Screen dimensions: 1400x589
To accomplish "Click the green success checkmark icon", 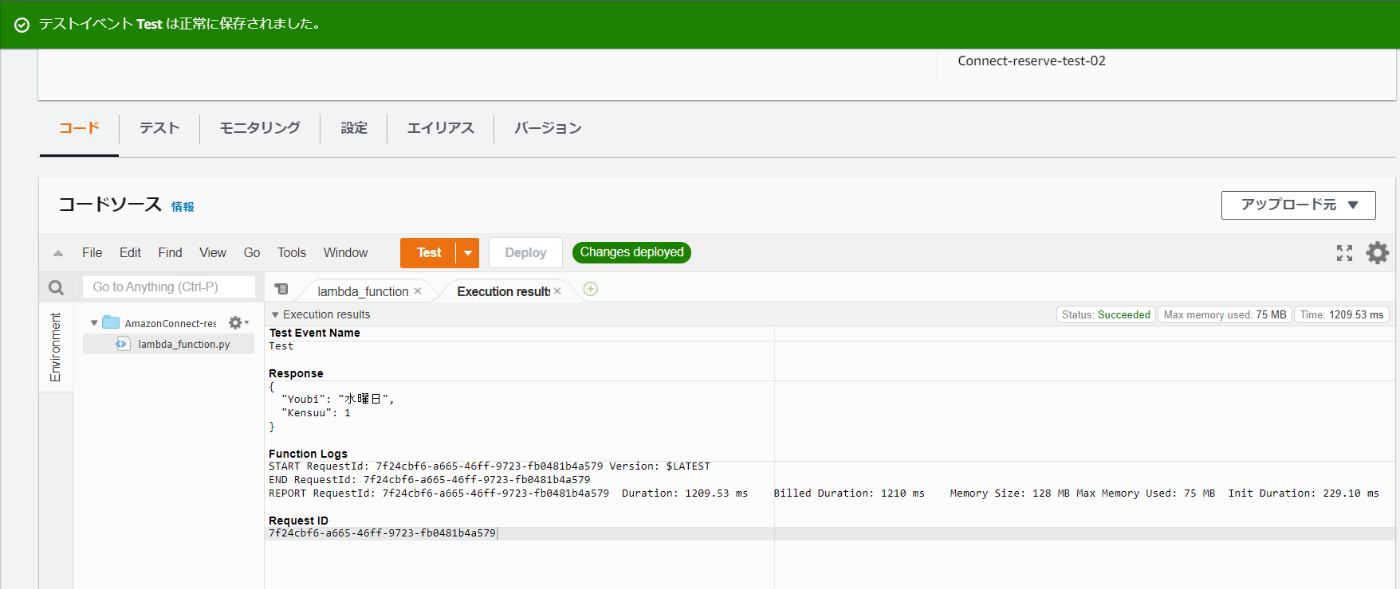I will coord(21,24).
